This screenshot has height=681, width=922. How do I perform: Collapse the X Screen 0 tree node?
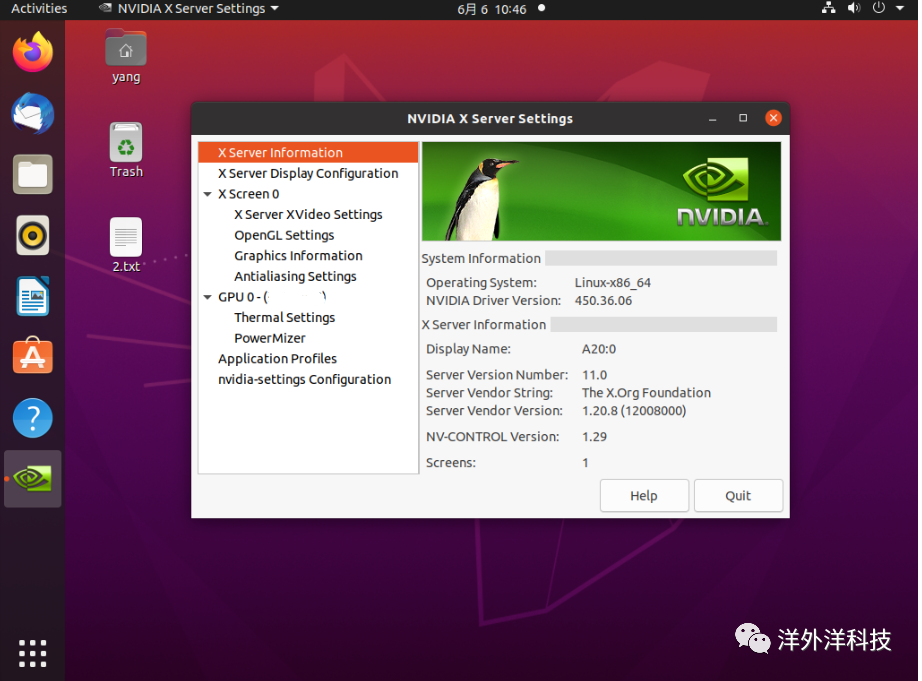click(207, 194)
